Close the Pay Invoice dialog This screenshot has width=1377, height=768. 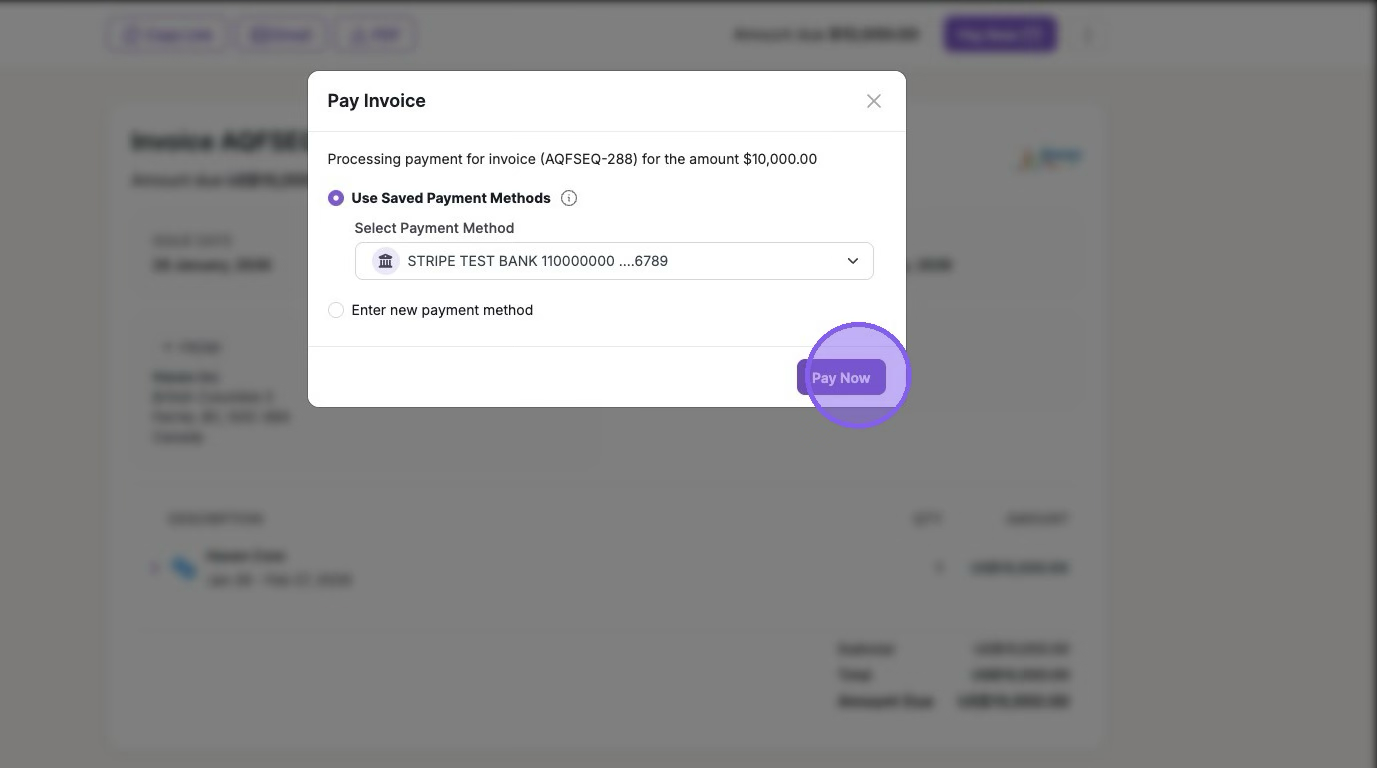tap(874, 101)
